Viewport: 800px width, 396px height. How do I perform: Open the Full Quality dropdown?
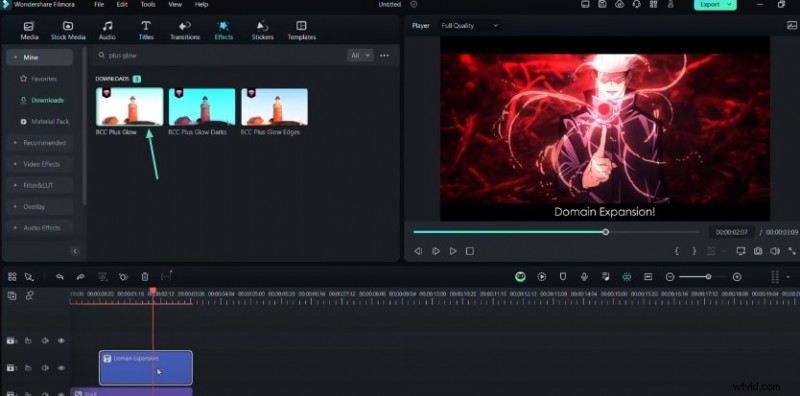469,26
